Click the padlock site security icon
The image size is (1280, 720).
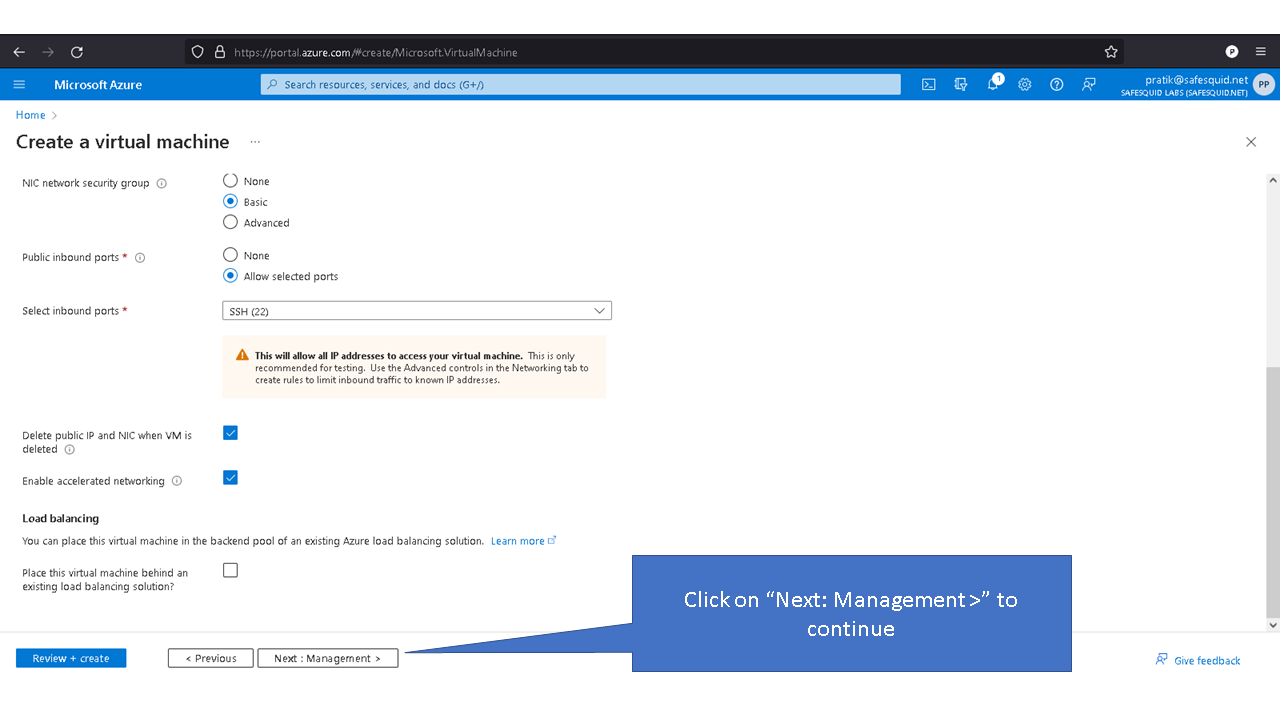pos(220,52)
